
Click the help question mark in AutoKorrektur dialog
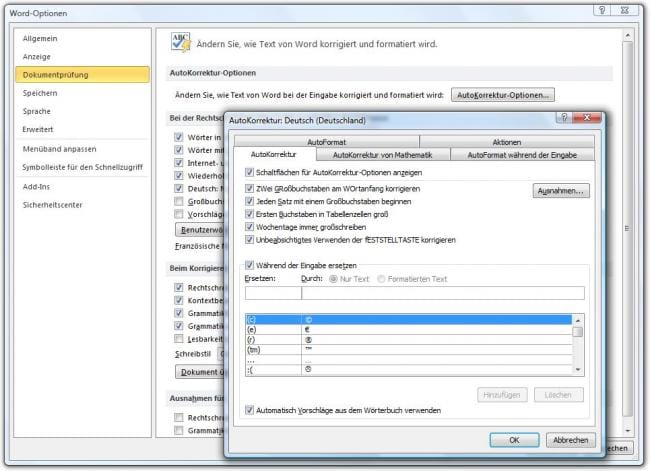[564, 118]
